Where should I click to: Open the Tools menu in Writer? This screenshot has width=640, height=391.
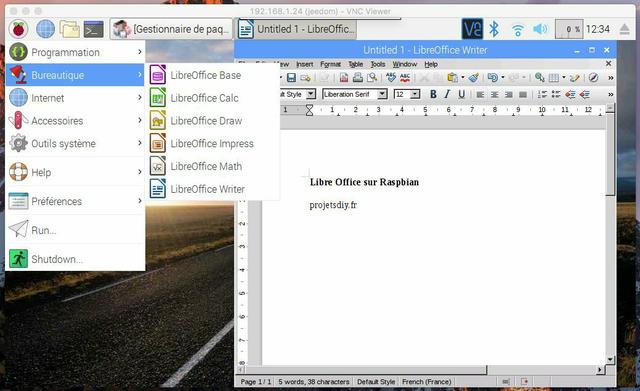[378, 64]
